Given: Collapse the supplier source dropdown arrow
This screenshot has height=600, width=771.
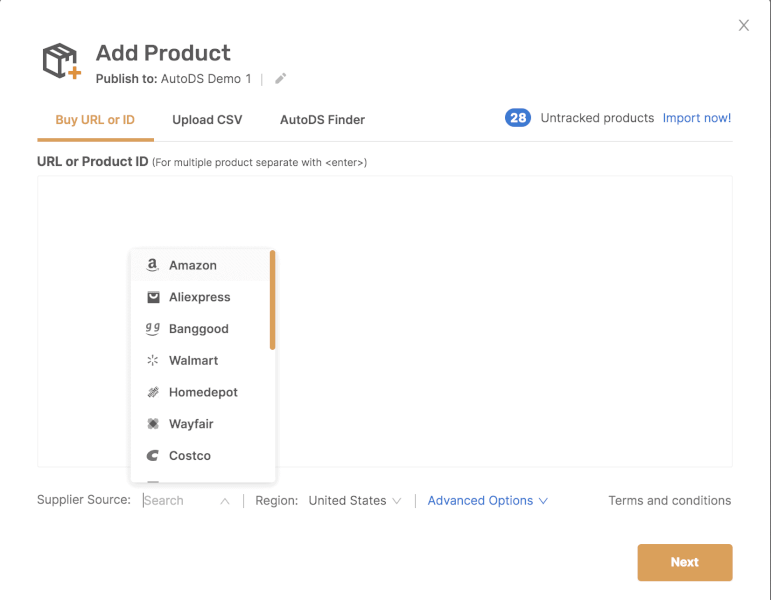Looking at the screenshot, I should [x=225, y=501].
